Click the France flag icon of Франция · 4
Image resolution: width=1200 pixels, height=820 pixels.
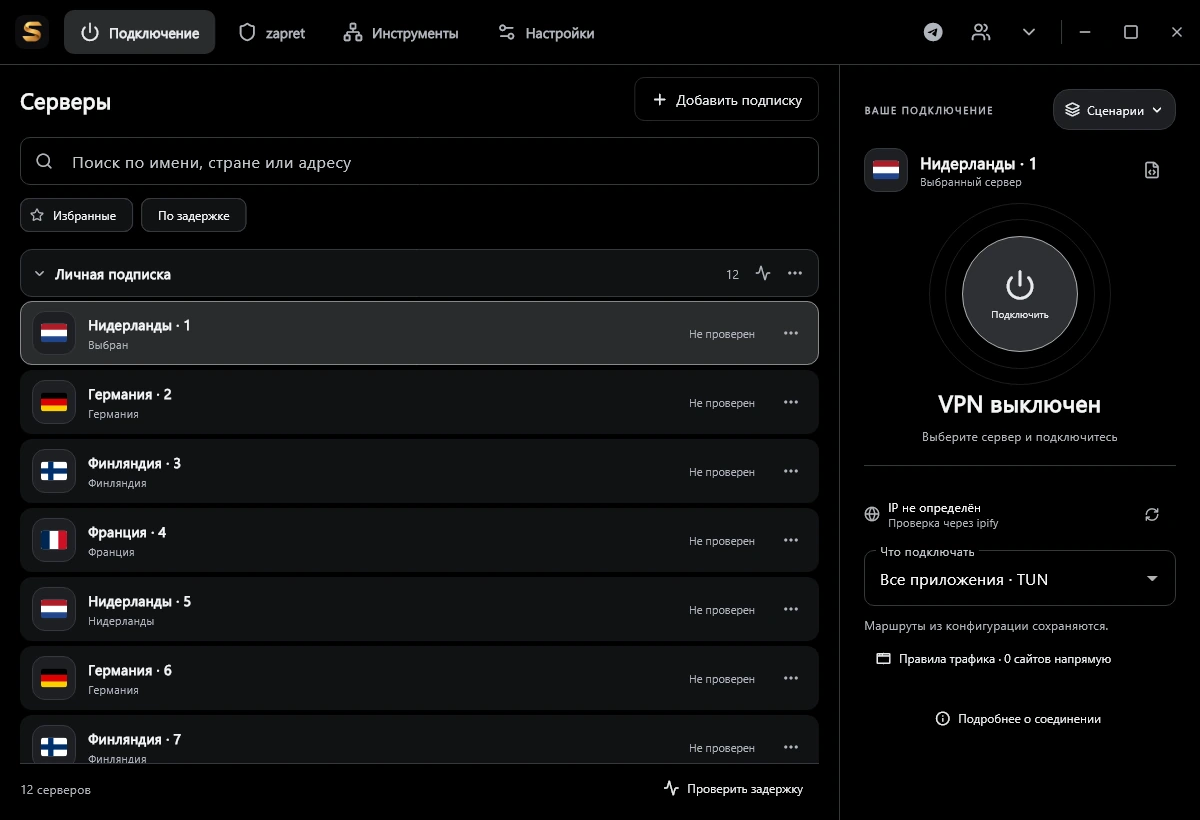pyautogui.click(x=54, y=540)
